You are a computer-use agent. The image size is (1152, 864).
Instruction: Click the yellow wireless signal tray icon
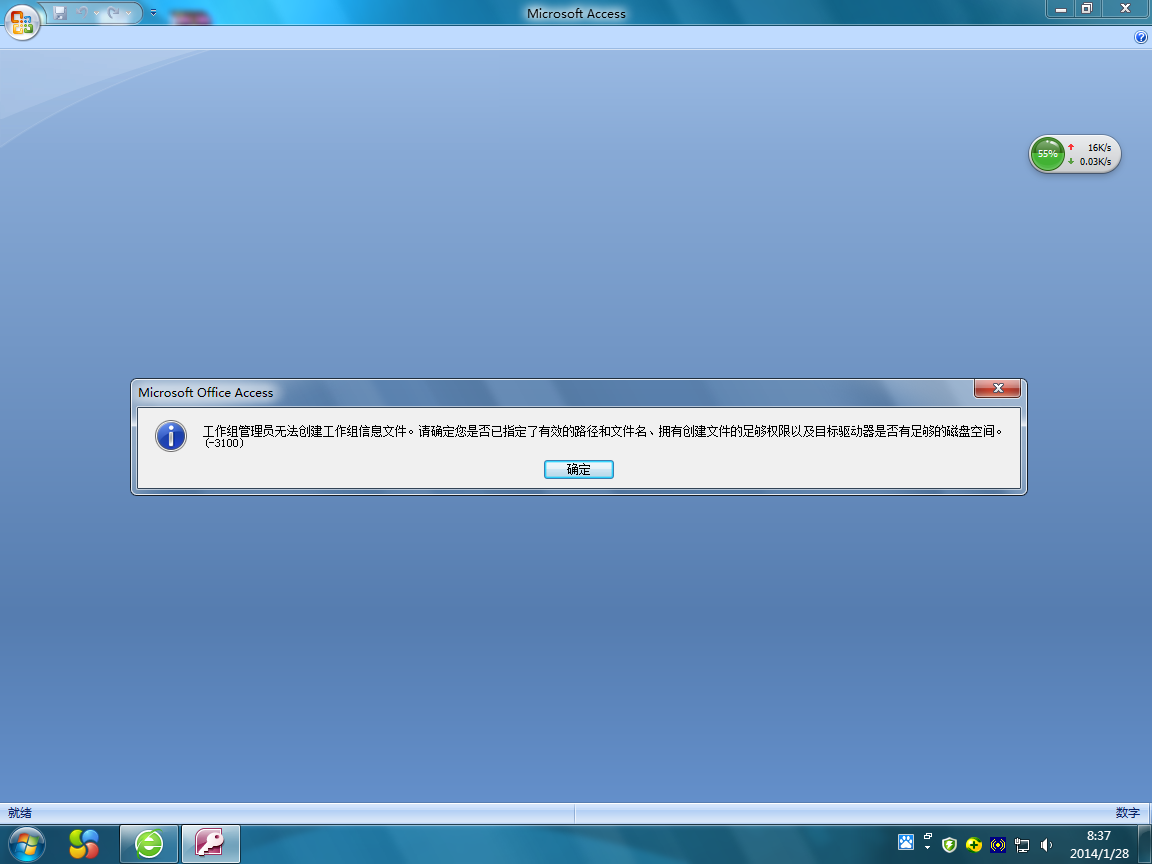click(998, 845)
